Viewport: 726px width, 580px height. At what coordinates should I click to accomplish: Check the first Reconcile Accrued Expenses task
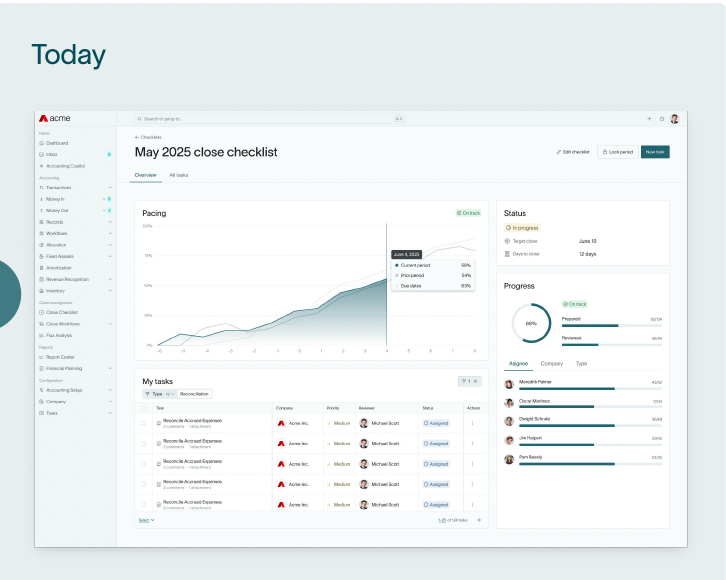(x=144, y=423)
